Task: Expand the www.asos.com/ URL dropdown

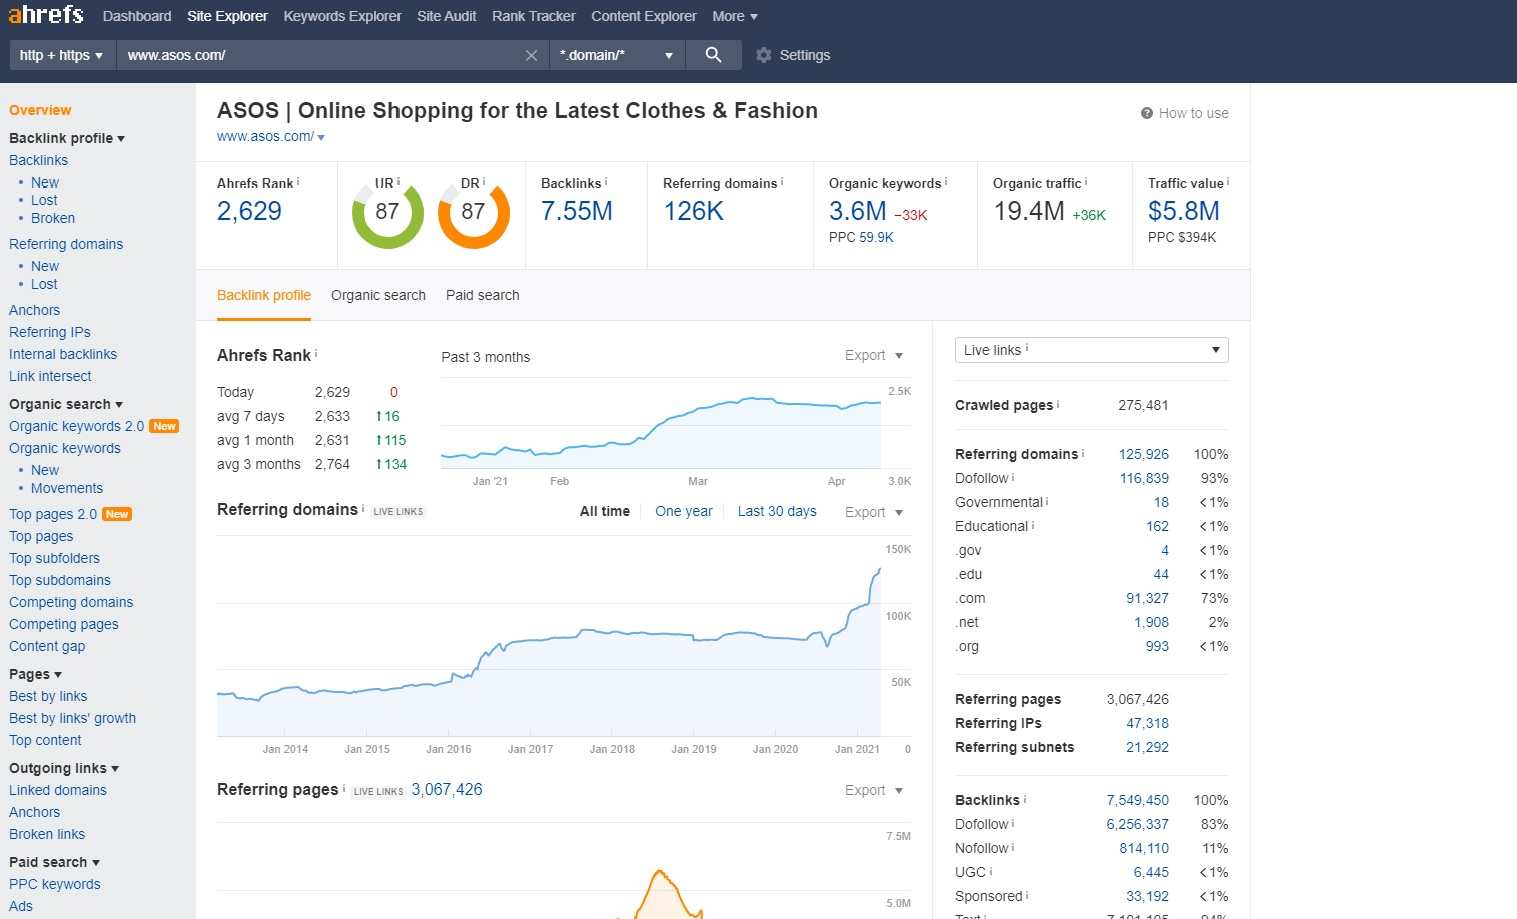Action: coord(321,137)
